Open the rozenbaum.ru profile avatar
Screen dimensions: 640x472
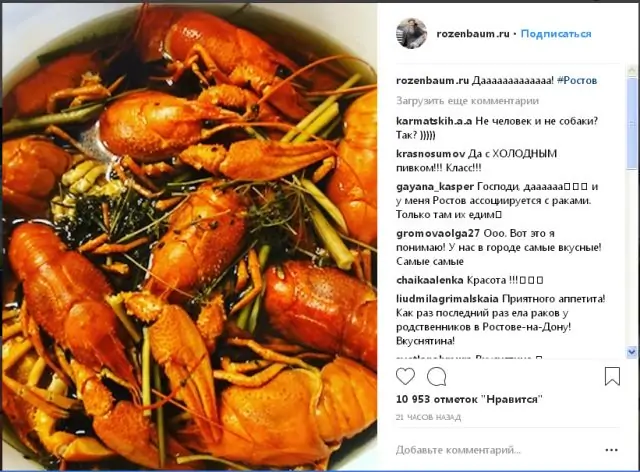pyautogui.click(x=411, y=33)
